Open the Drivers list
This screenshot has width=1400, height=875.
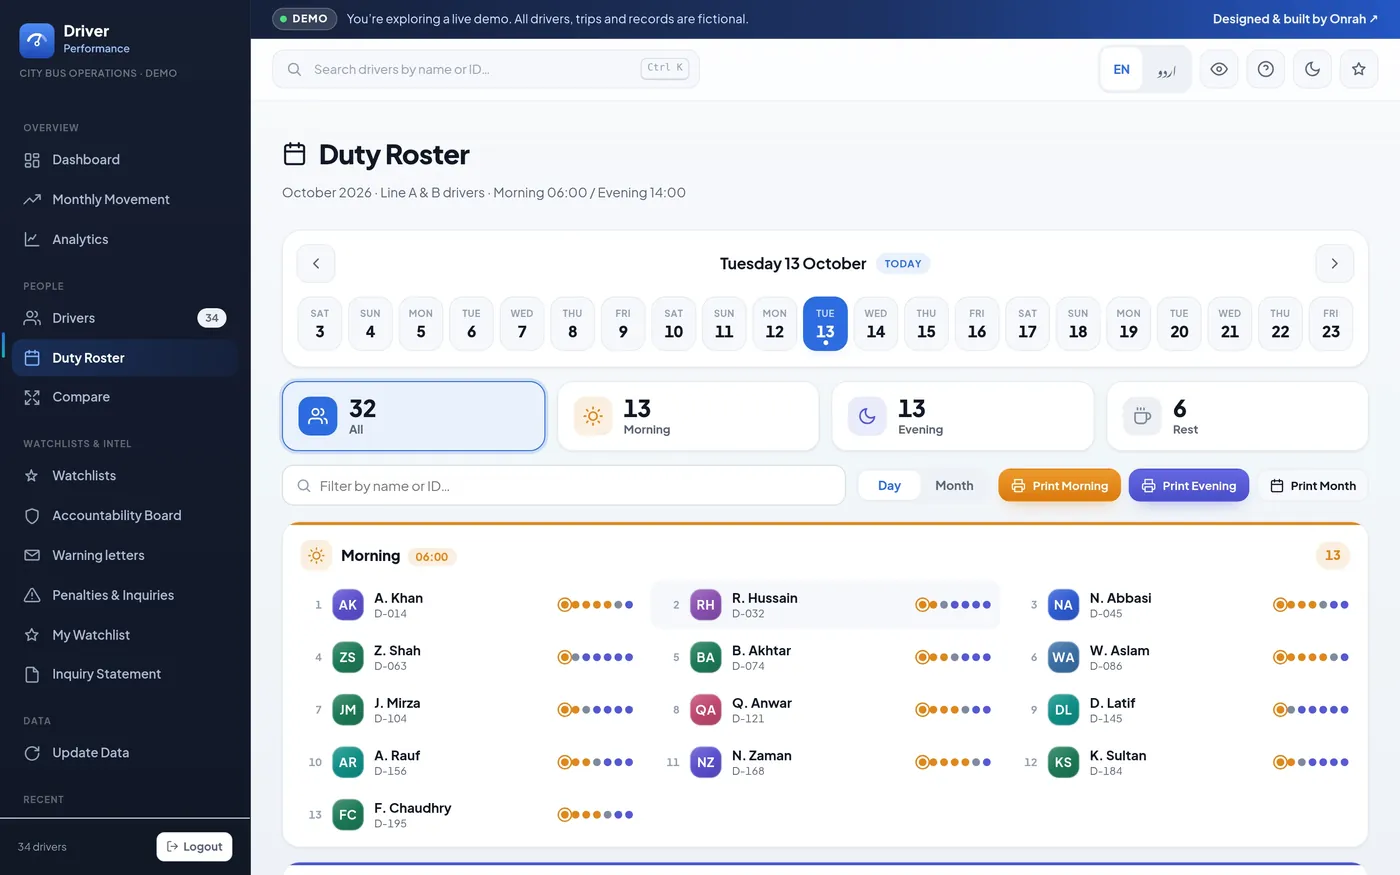125,318
